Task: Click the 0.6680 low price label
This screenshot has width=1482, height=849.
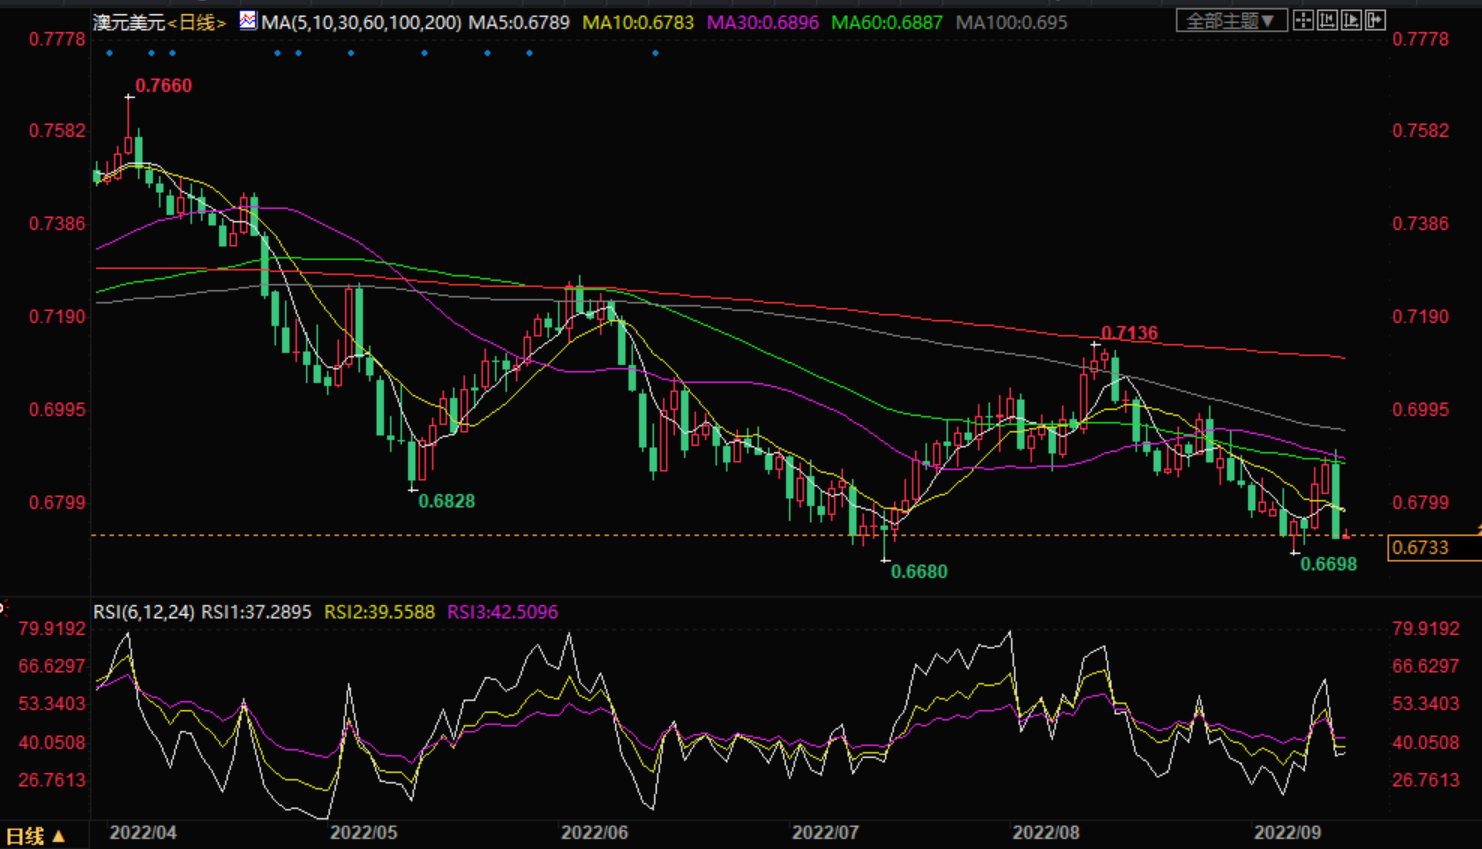Action: (x=919, y=572)
